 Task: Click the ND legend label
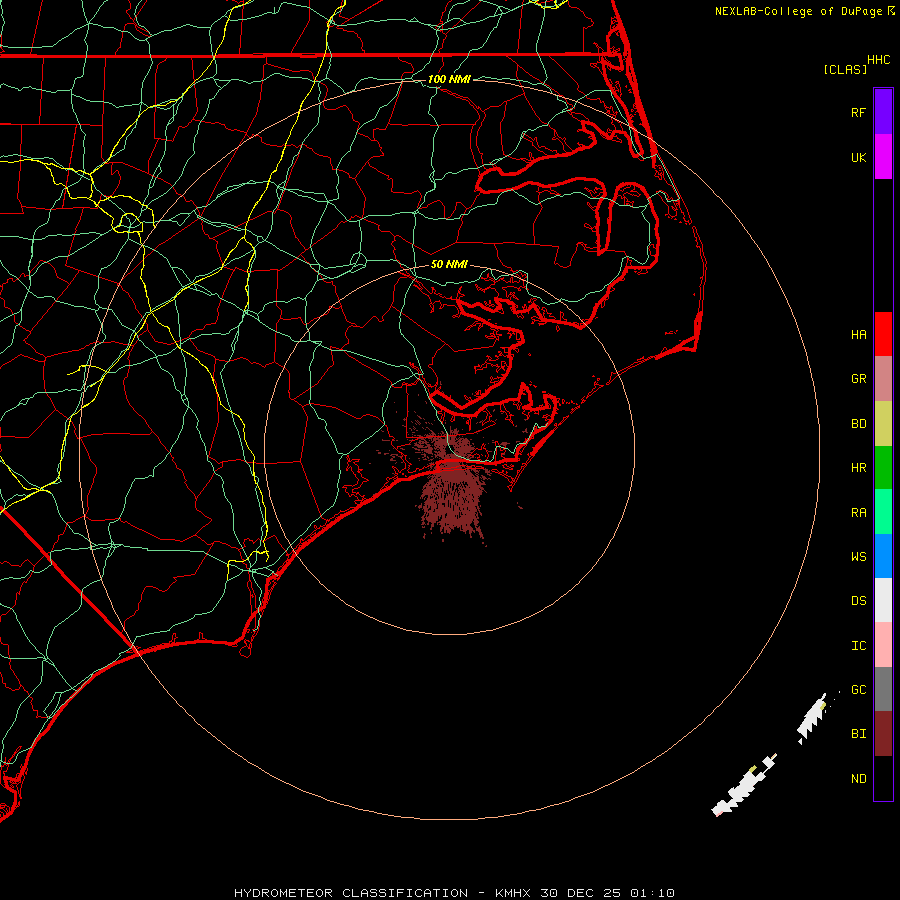858,778
